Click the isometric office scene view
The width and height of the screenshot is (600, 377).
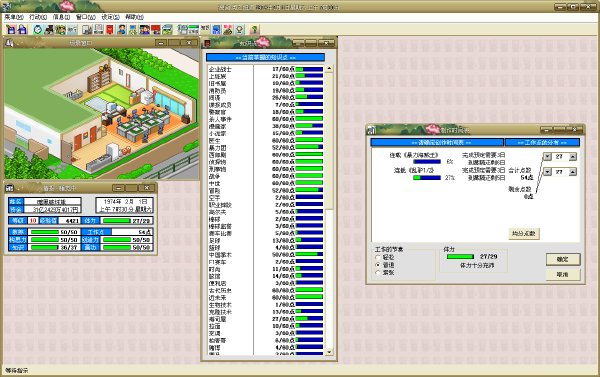102,114
